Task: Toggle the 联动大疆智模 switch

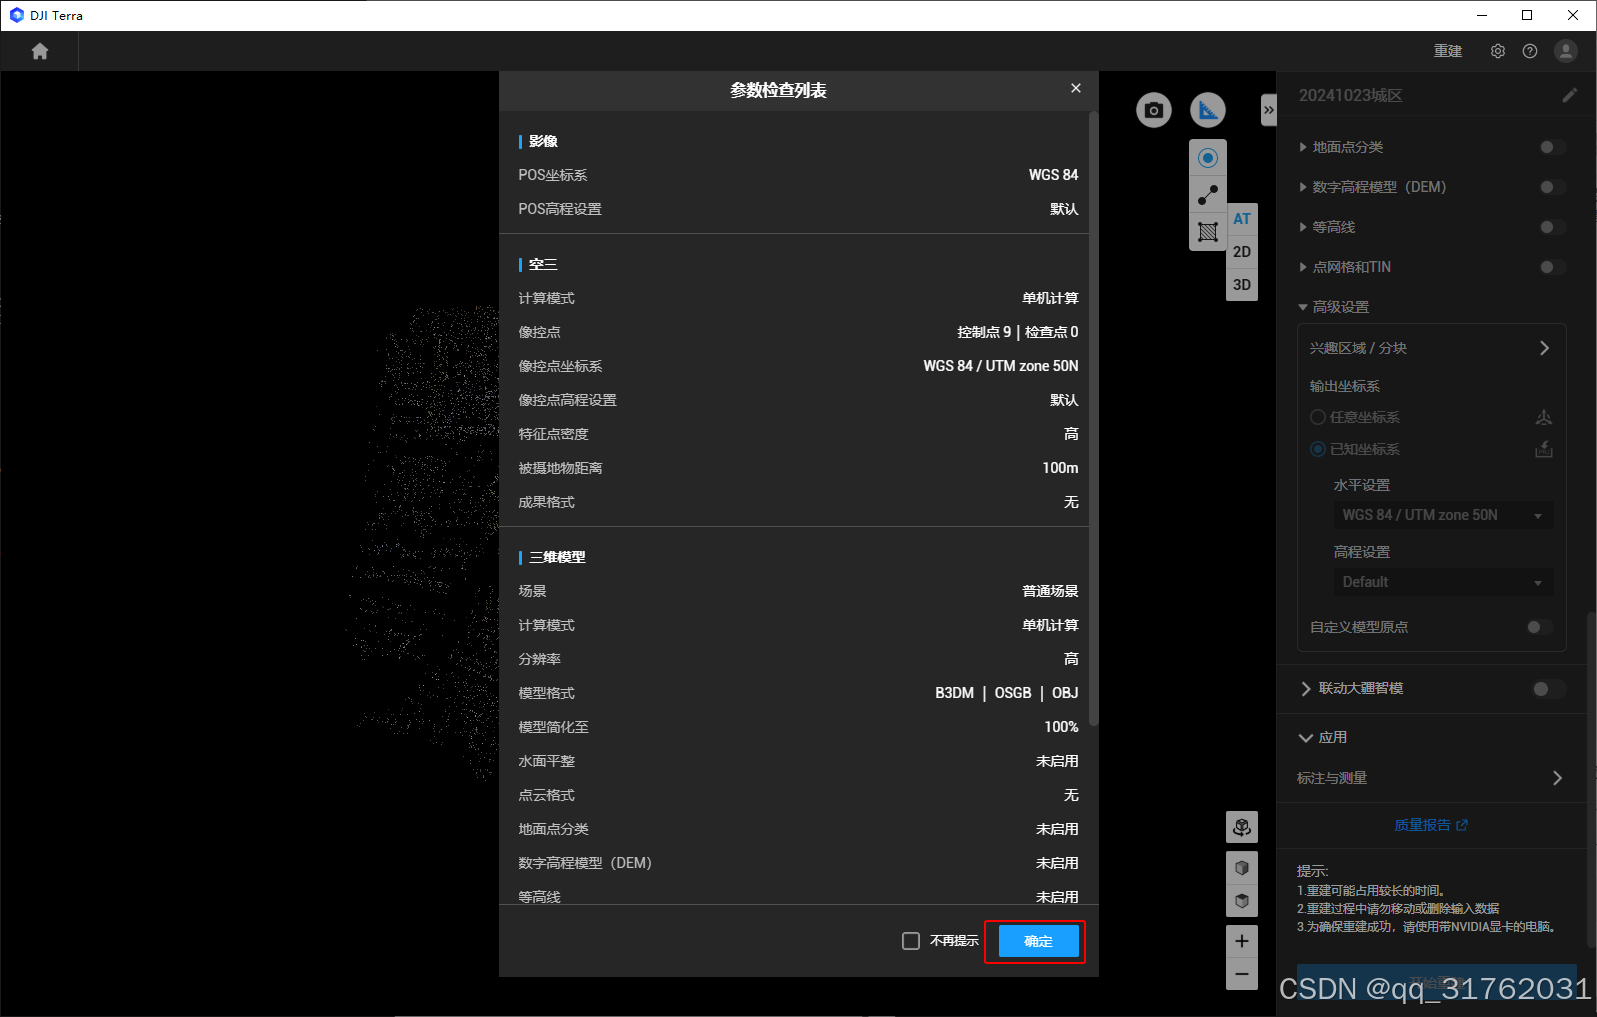Action: point(1548,689)
